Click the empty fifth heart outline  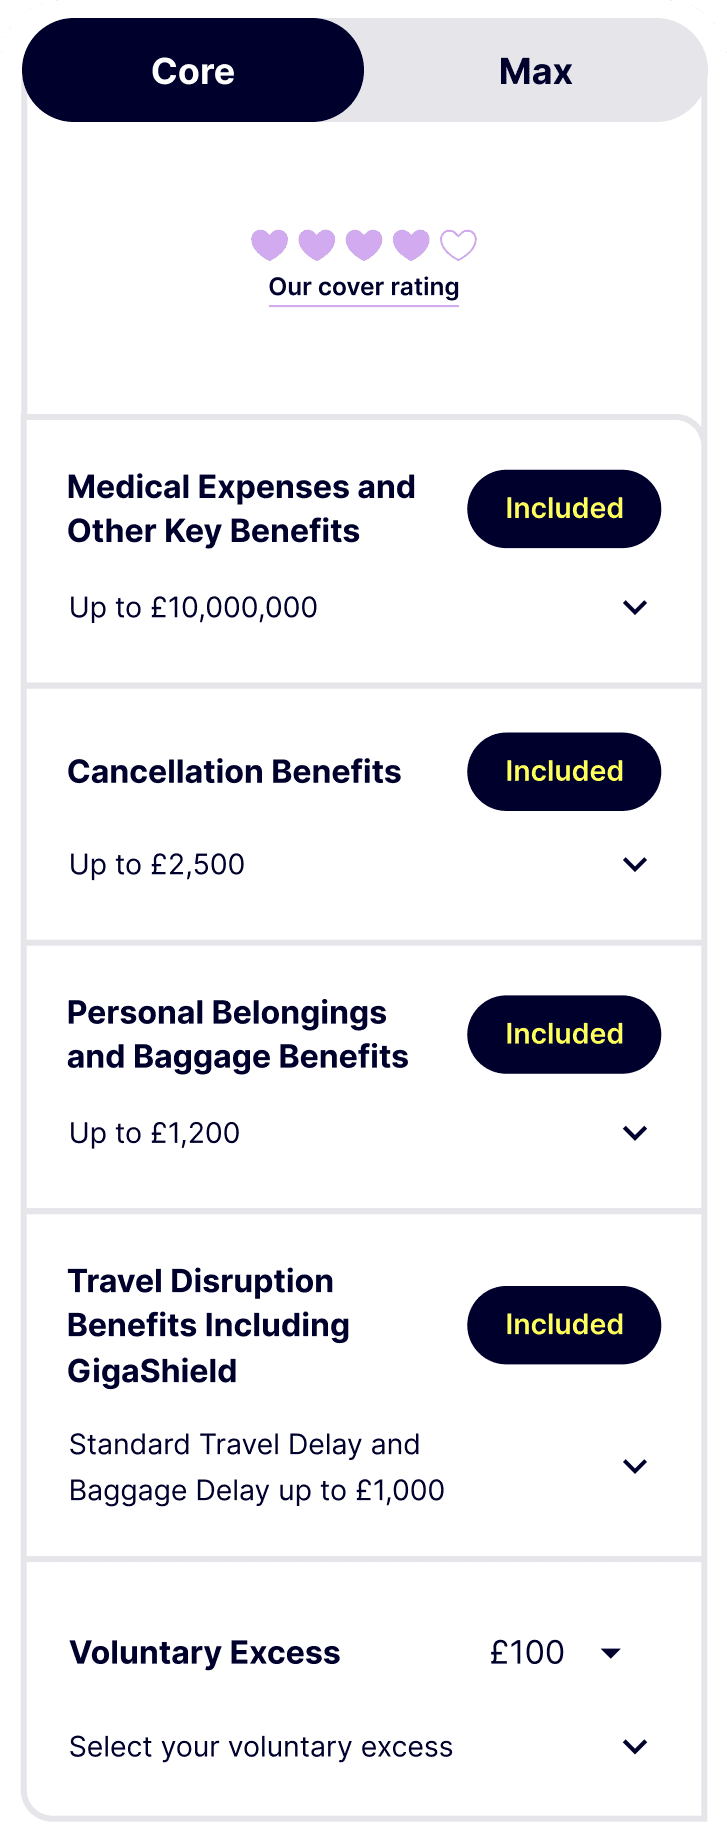click(x=457, y=243)
